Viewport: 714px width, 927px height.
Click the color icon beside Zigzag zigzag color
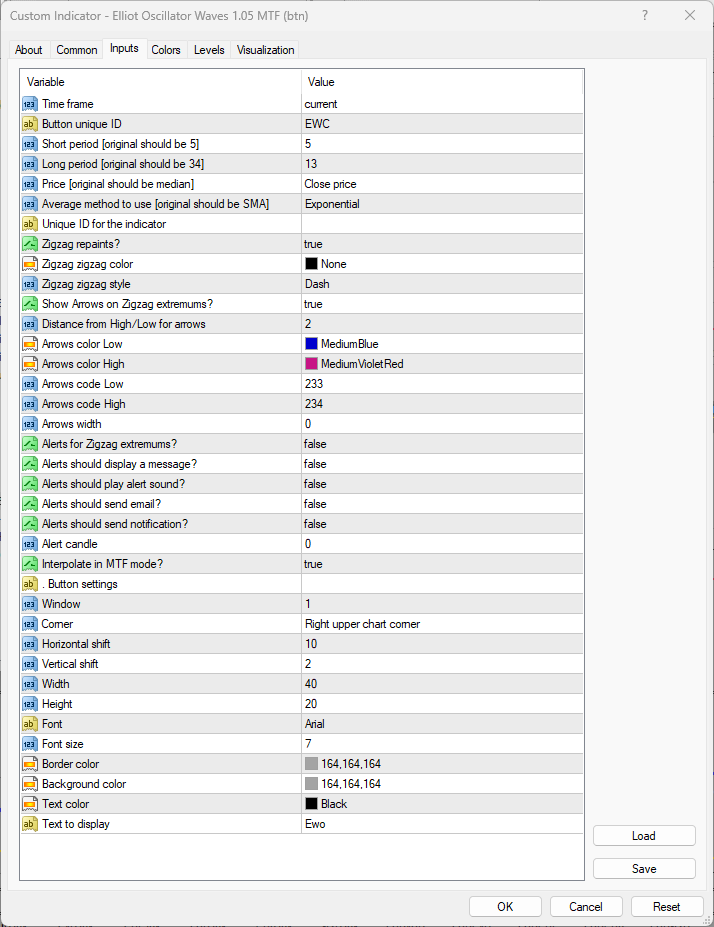[x=30, y=264]
